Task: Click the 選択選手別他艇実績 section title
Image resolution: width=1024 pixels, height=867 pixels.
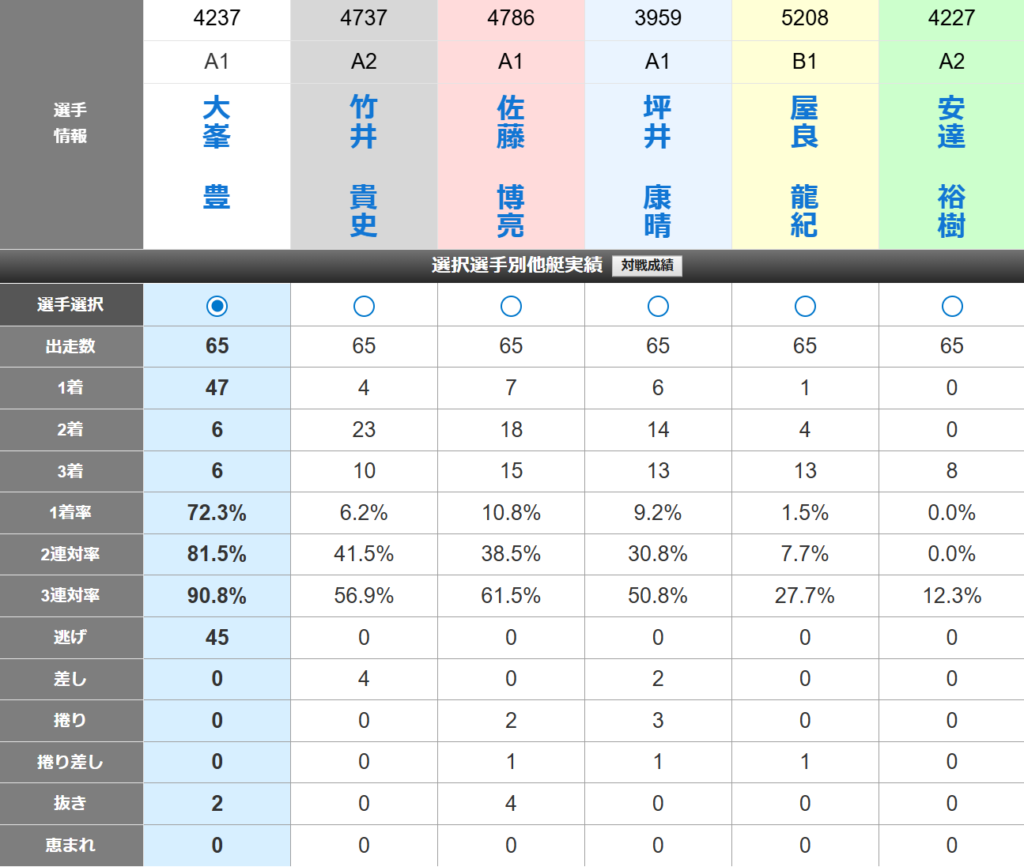Action: point(516,266)
